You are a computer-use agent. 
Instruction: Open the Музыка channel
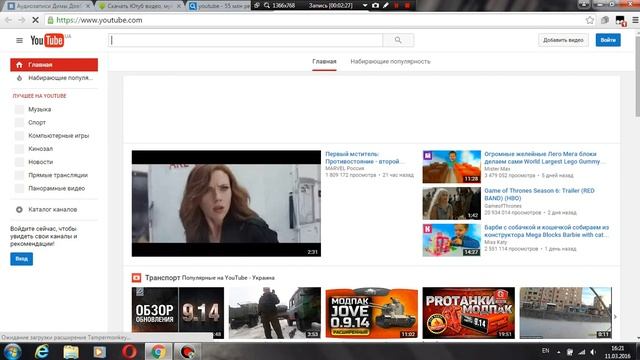pos(40,109)
